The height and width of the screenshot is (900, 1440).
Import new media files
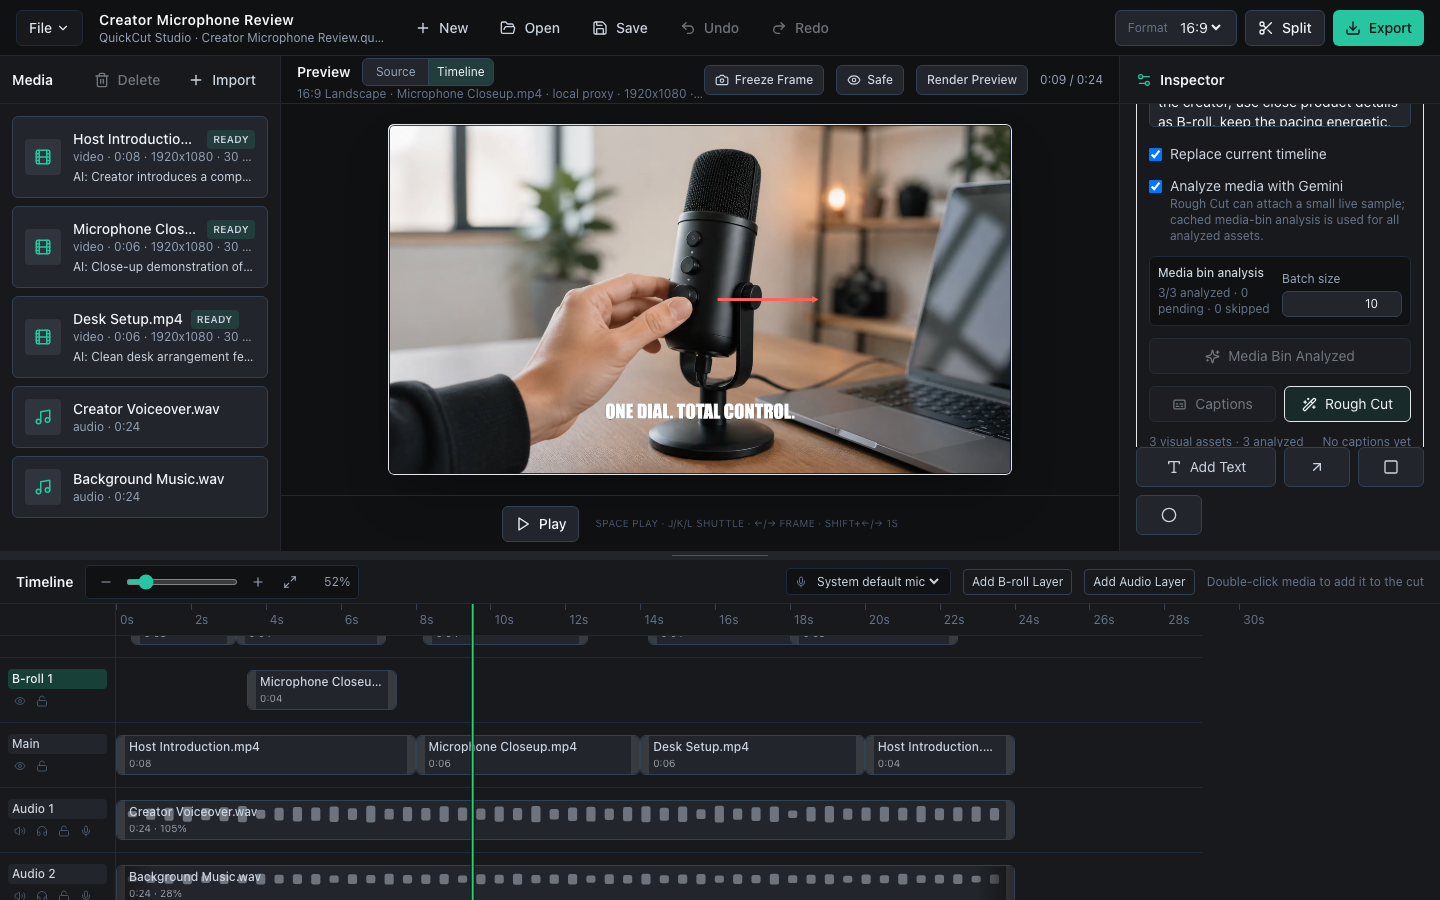pyautogui.click(x=223, y=80)
